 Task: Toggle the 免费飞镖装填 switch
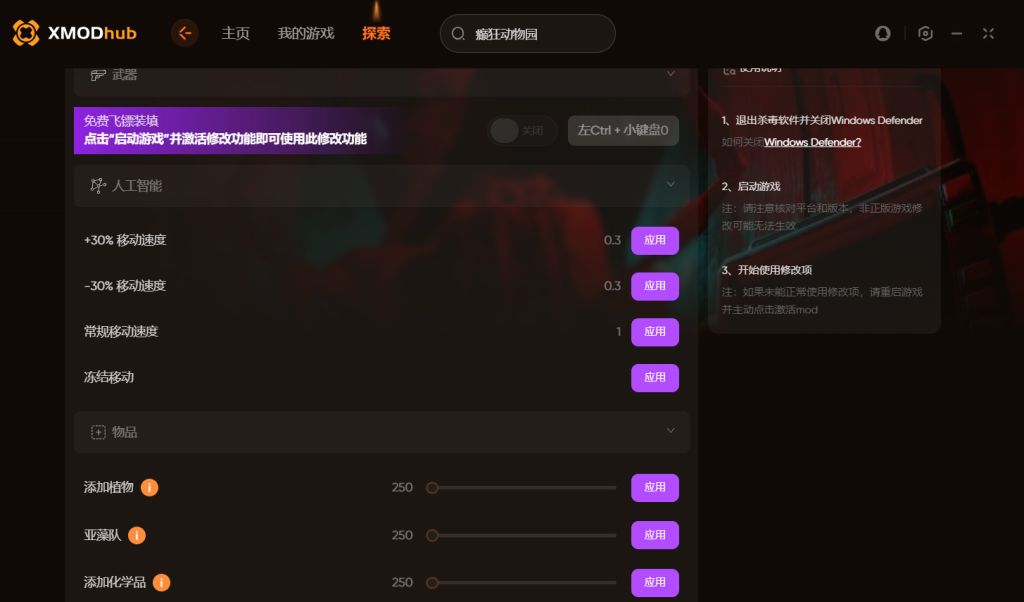522,131
